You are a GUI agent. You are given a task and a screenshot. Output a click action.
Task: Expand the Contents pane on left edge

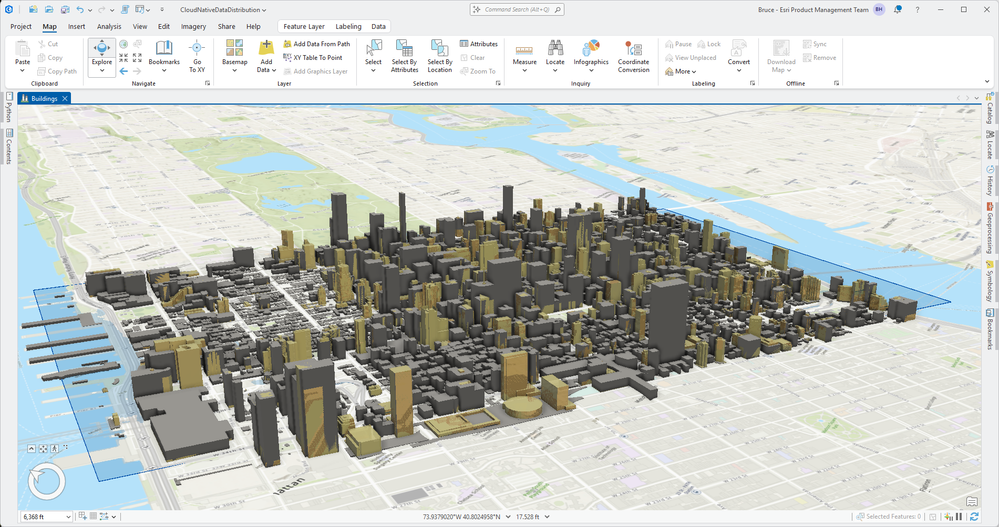(9, 146)
